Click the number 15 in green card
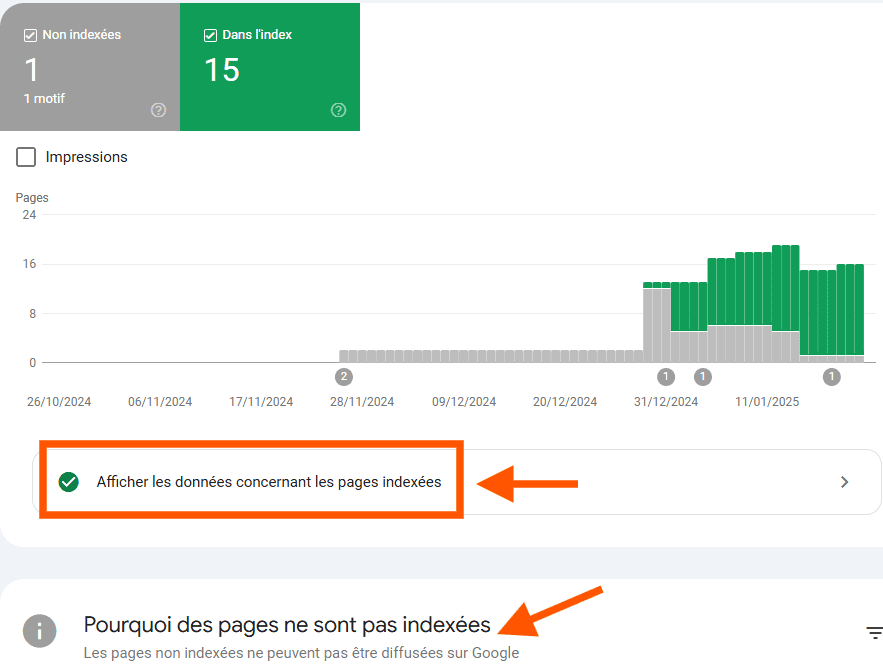 click(x=222, y=70)
